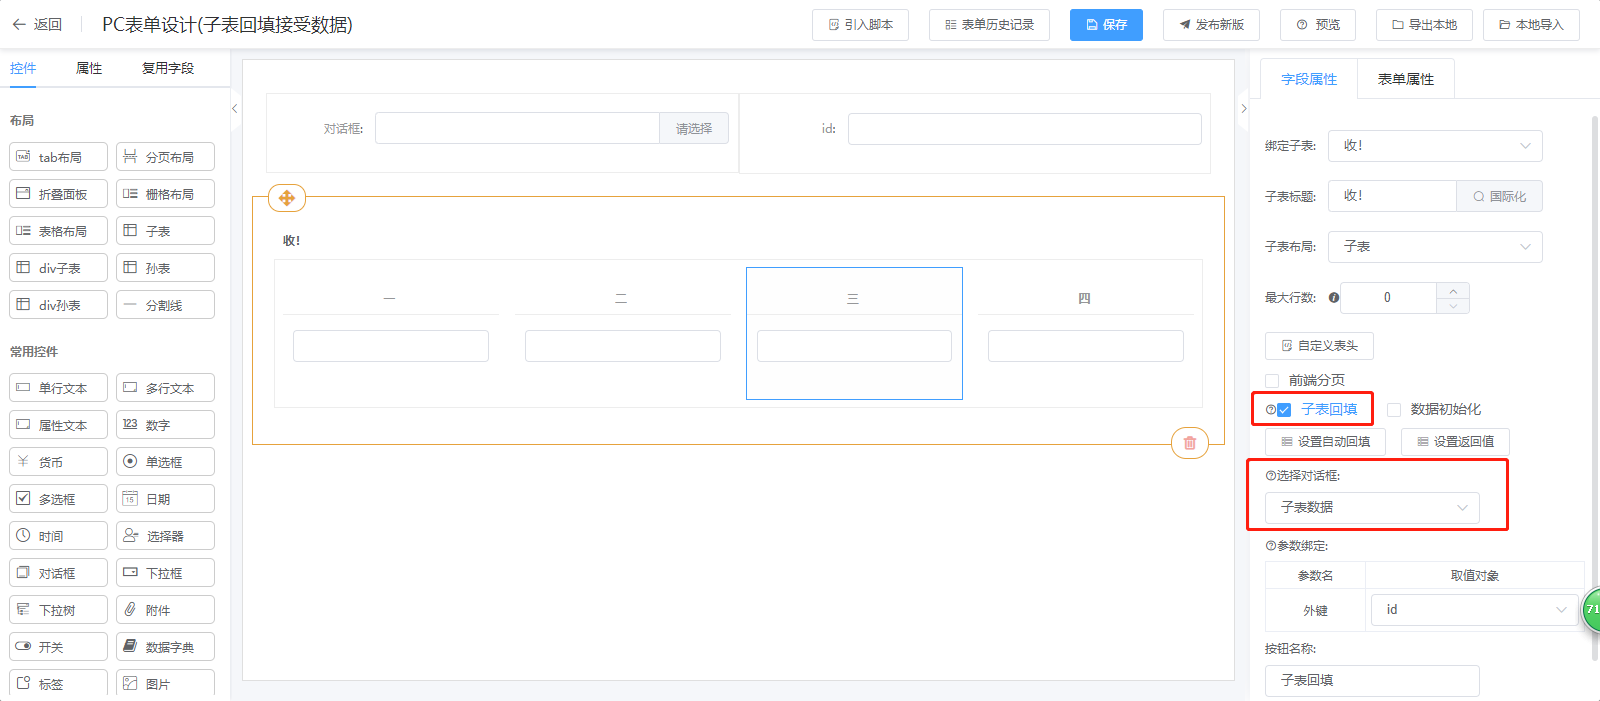Viewport: 1600px width, 701px height.
Task: Click the help icon beside 参数绑定
Action: (x=1270, y=546)
